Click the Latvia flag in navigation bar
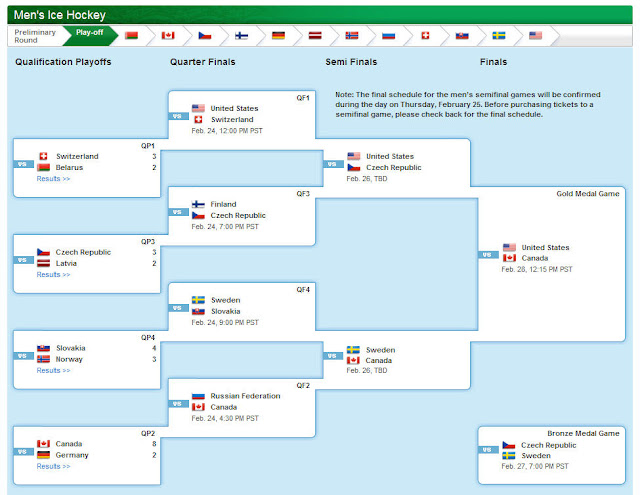This screenshot has width=640, height=495. pyautogui.click(x=314, y=35)
